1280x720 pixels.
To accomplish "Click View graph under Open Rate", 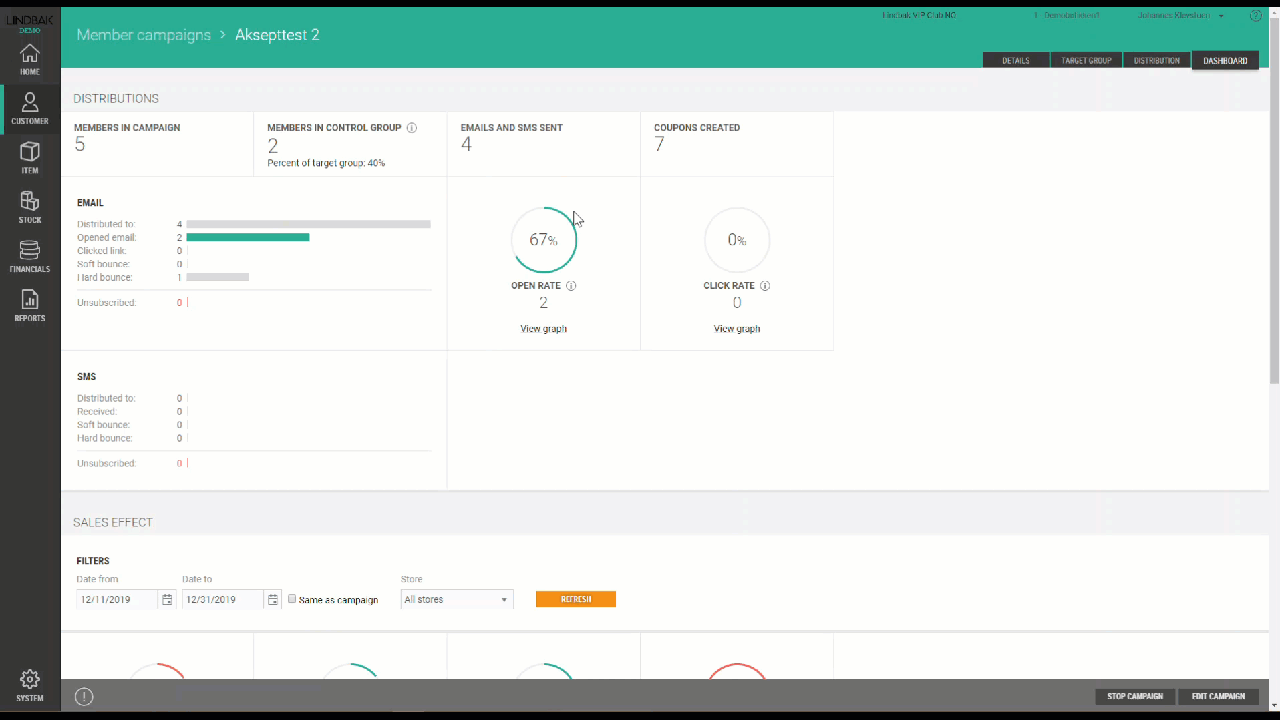I will pos(543,329).
